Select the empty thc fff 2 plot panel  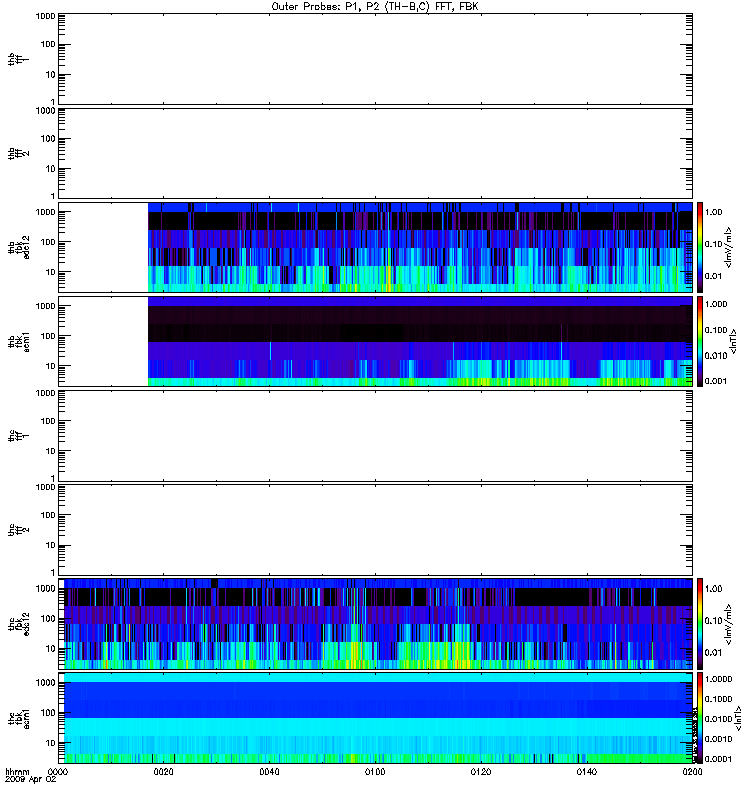pyautogui.click(x=375, y=530)
